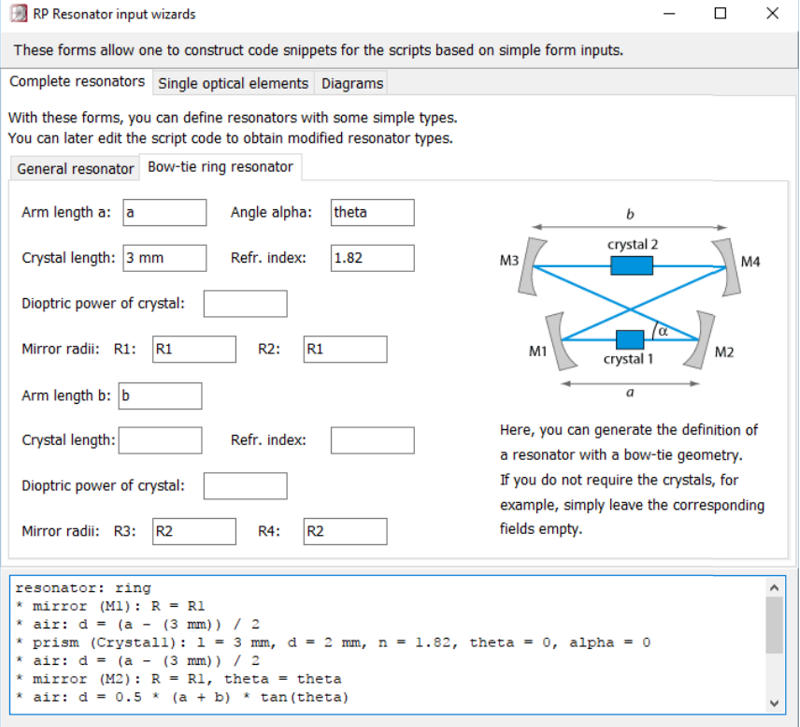Screen dimensions: 800x727
Task: Click the code output scrollbar thumb
Action: (x=774, y=625)
